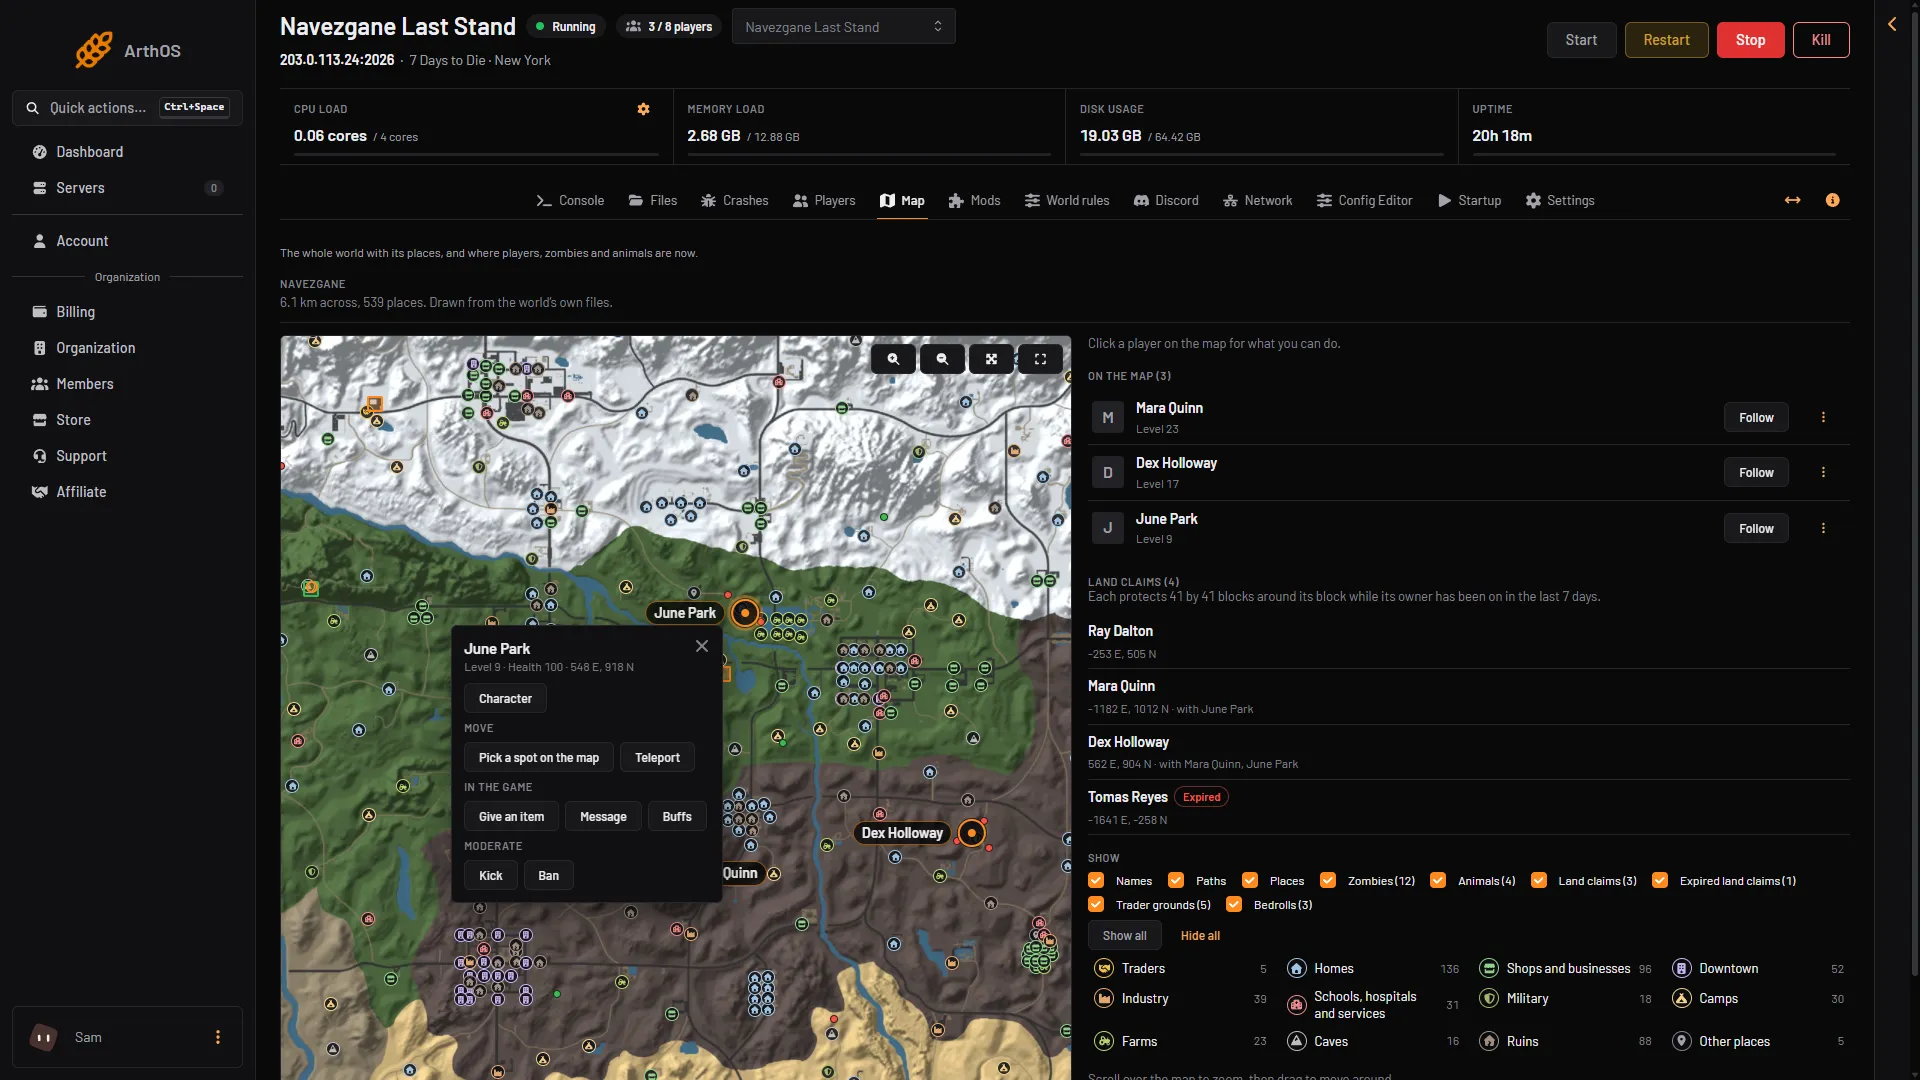Image resolution: width=1920 pixels, height=1080 pixels.
Task: Open the Navezgane Last Stand server dropdown
Action: 843,27
